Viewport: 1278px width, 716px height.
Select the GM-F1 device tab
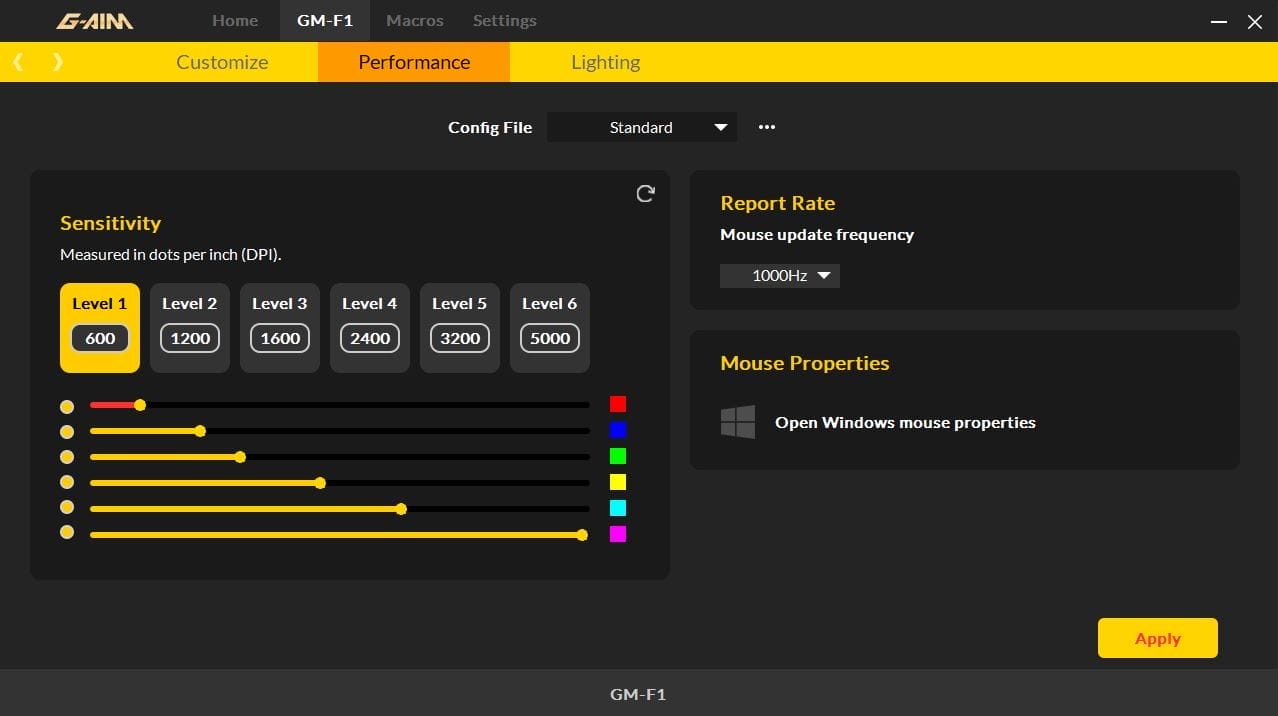pyautogui.click(x=325, y=20)
